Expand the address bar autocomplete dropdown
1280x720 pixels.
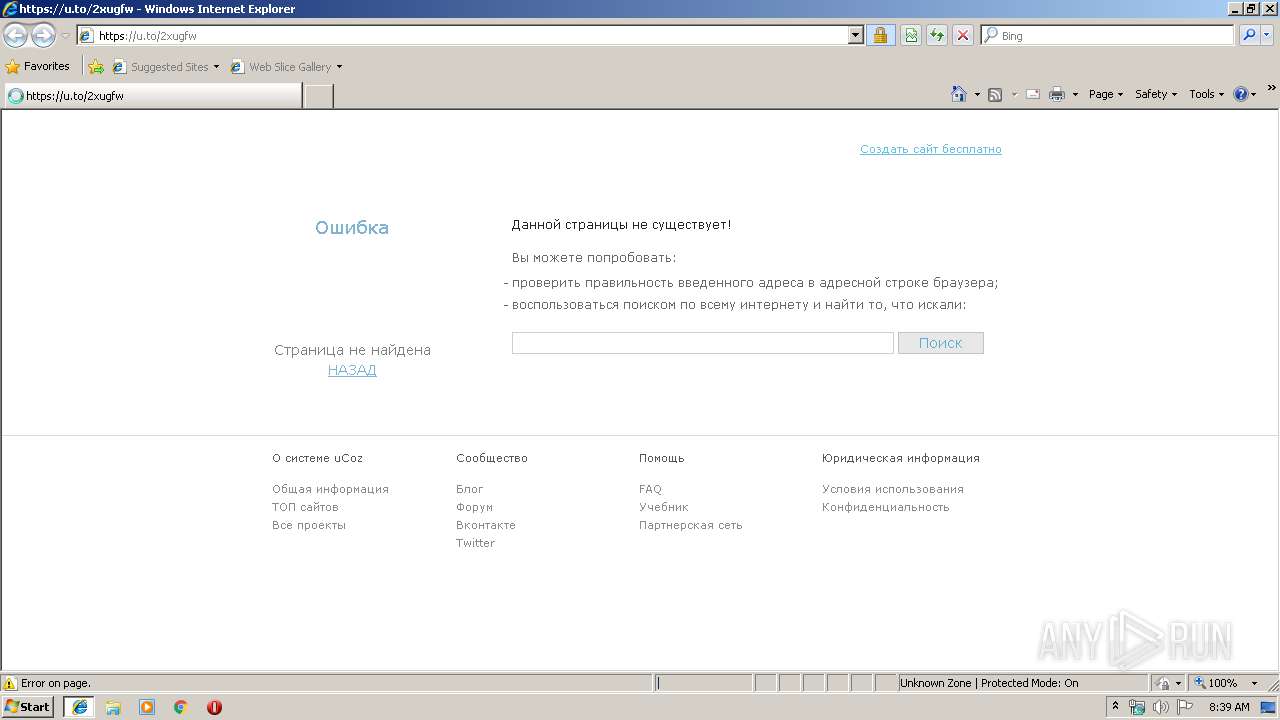856,35
